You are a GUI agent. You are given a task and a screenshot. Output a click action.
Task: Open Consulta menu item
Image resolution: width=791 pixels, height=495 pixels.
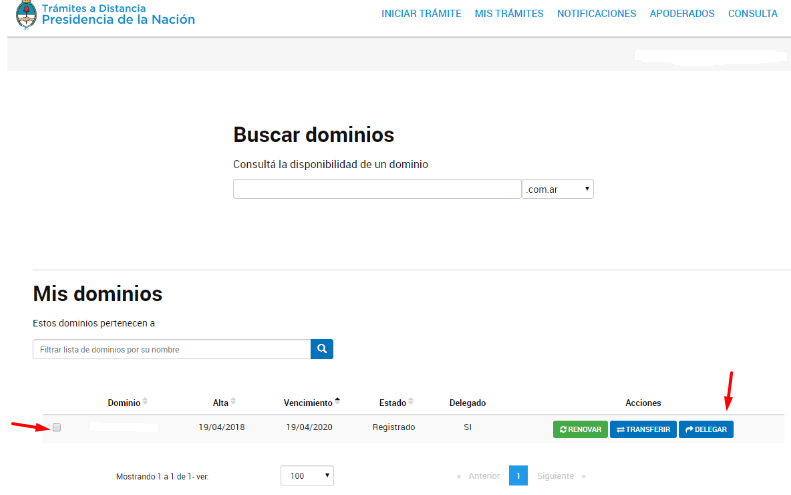tap(753, 14)
